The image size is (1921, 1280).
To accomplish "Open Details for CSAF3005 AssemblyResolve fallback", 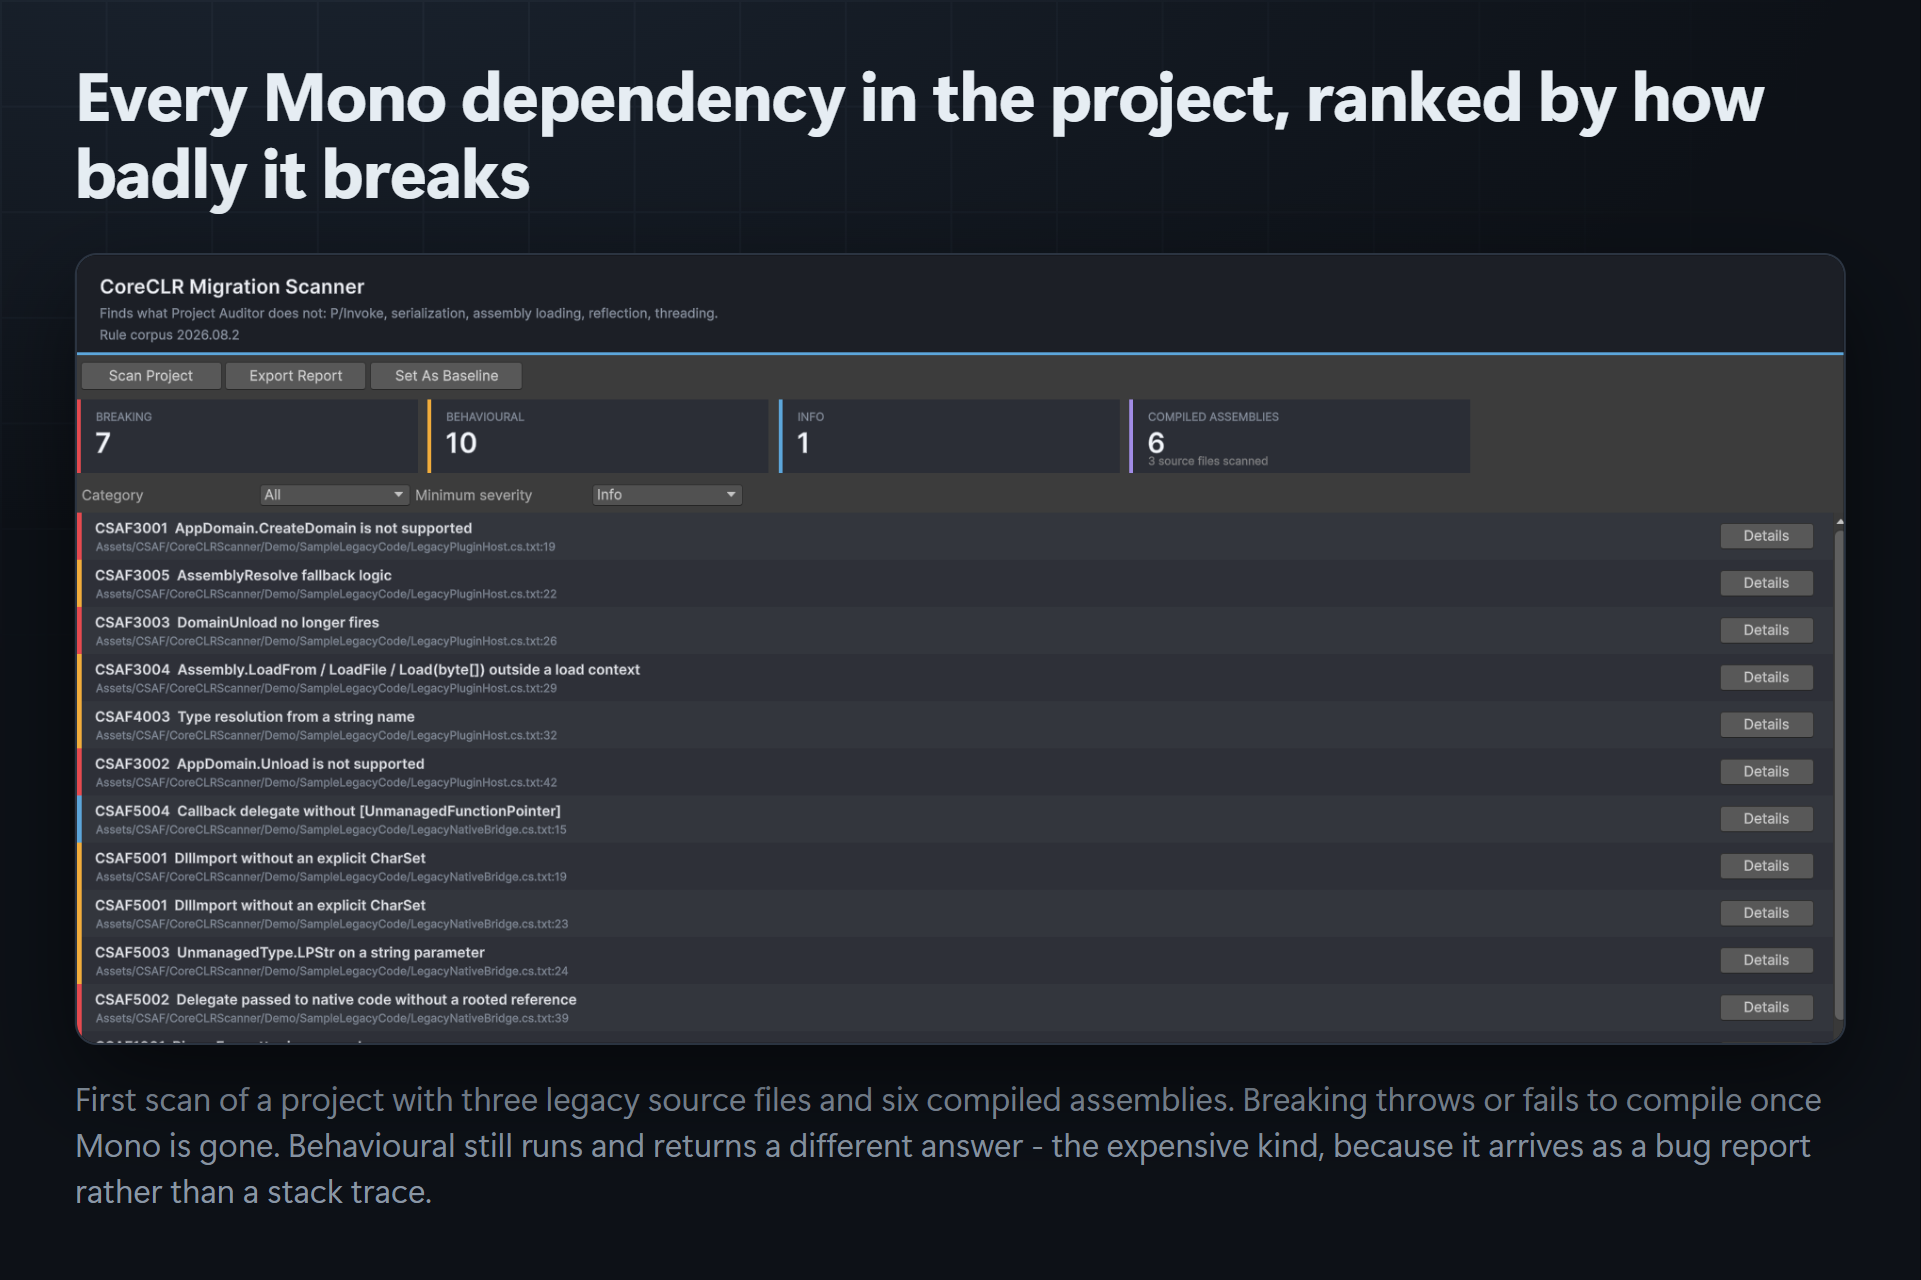I will 1766,583.
